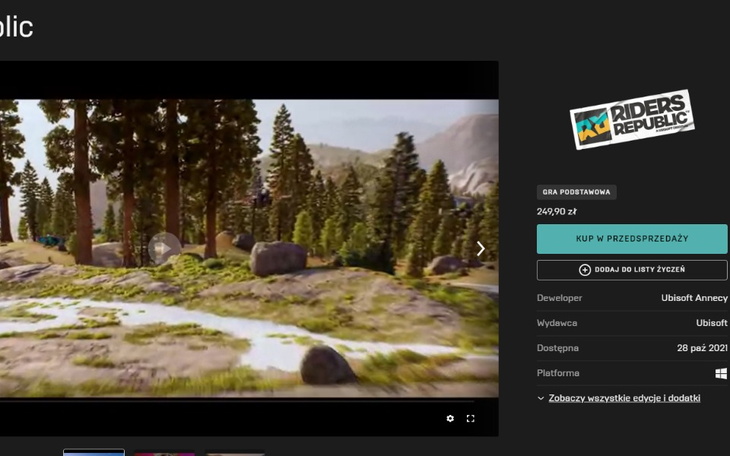Click the Riders Republic logo
The width and height of the screenshot is (730, 456).
tap(632, 120)
